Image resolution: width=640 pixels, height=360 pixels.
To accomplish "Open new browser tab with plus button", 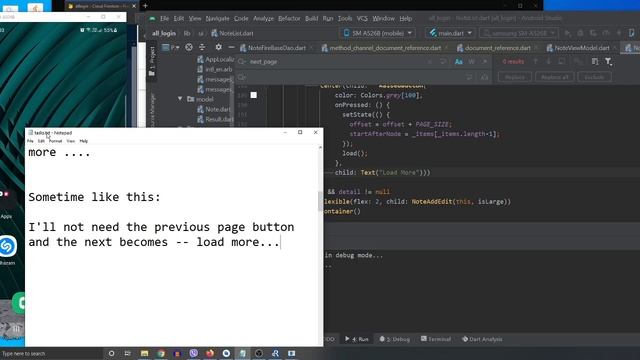I will [x=145, y=6].
